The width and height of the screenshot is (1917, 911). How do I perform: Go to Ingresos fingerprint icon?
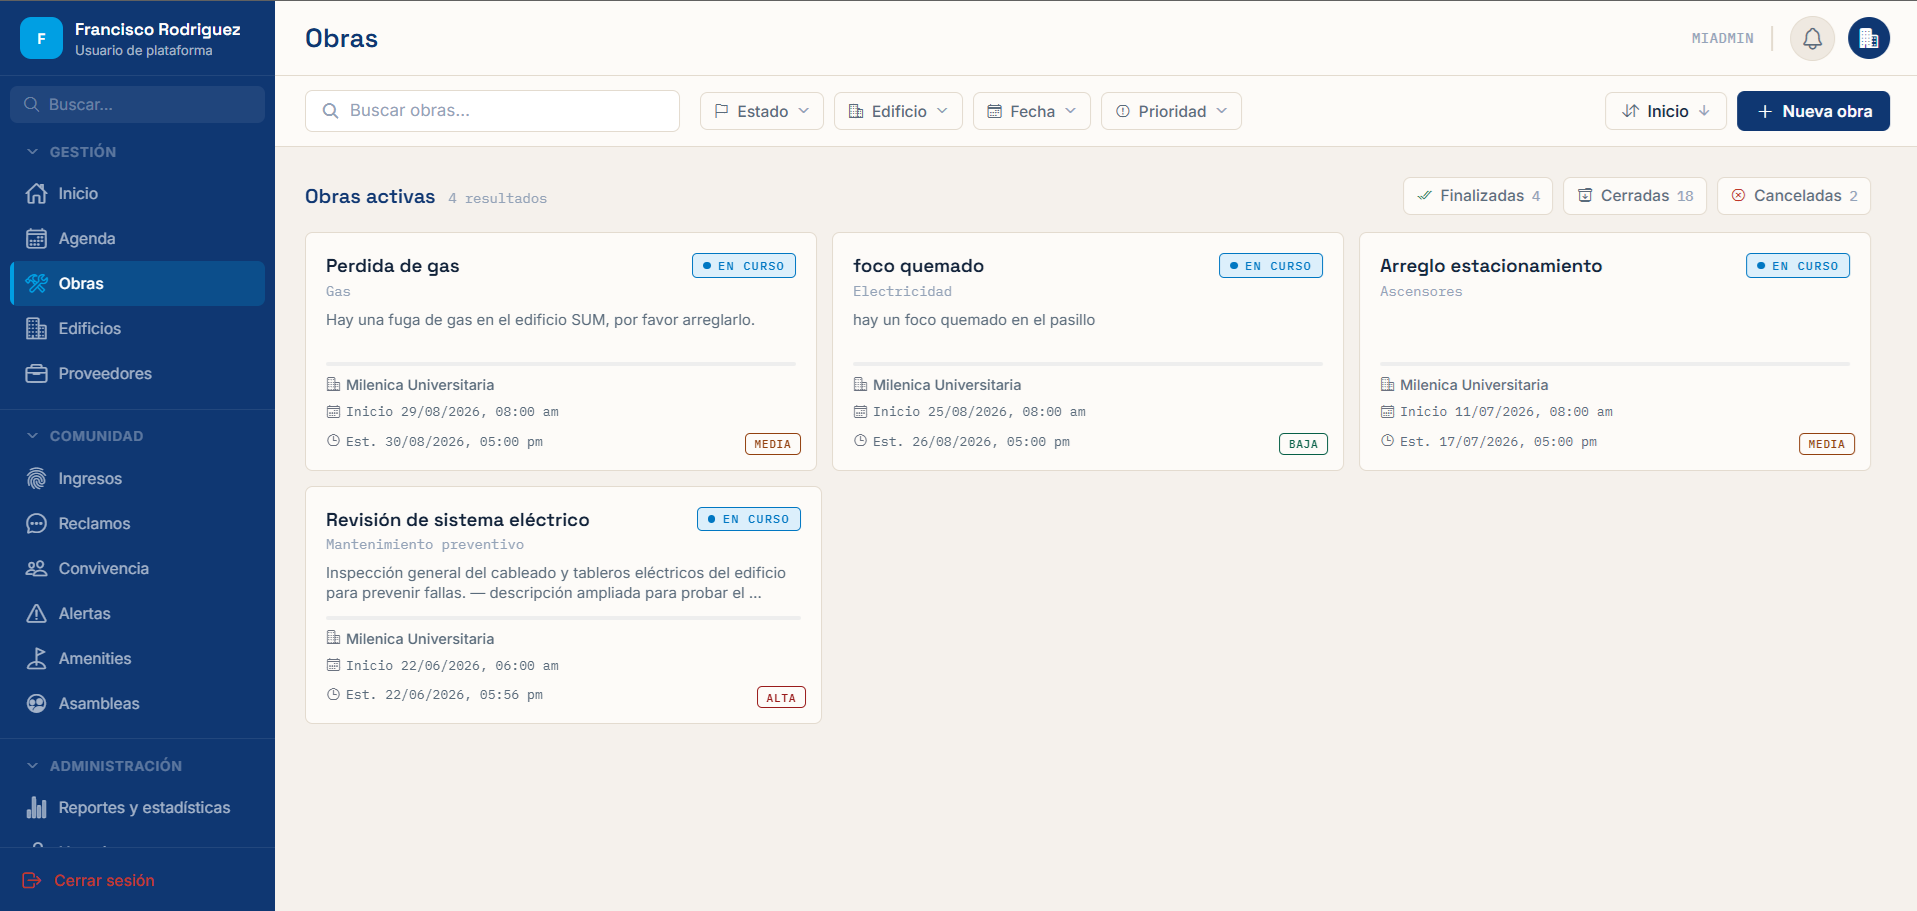(36, 478)
